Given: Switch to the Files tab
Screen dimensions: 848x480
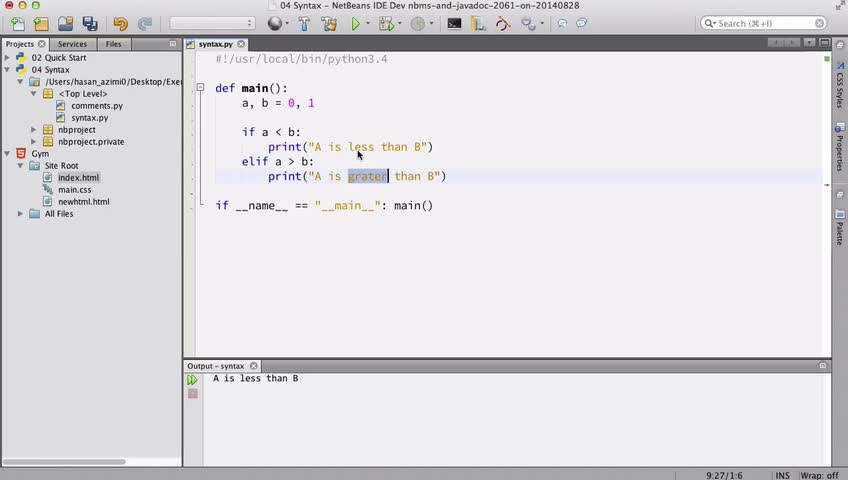Looking at the screenshot, I should click(x=114, y=44).
